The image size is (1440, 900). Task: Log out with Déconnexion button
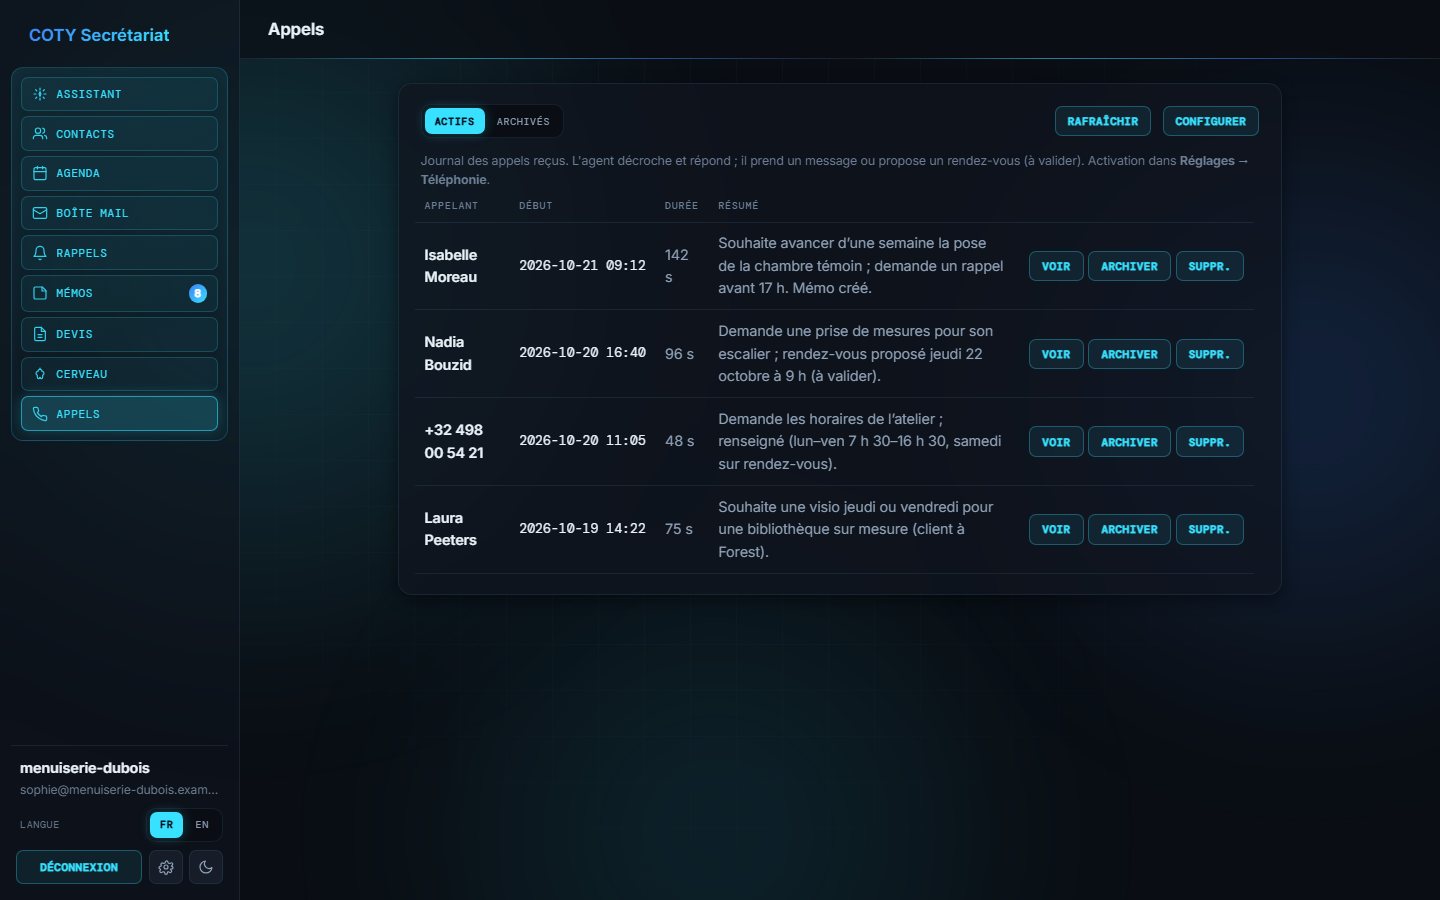[x=79, y=867]
